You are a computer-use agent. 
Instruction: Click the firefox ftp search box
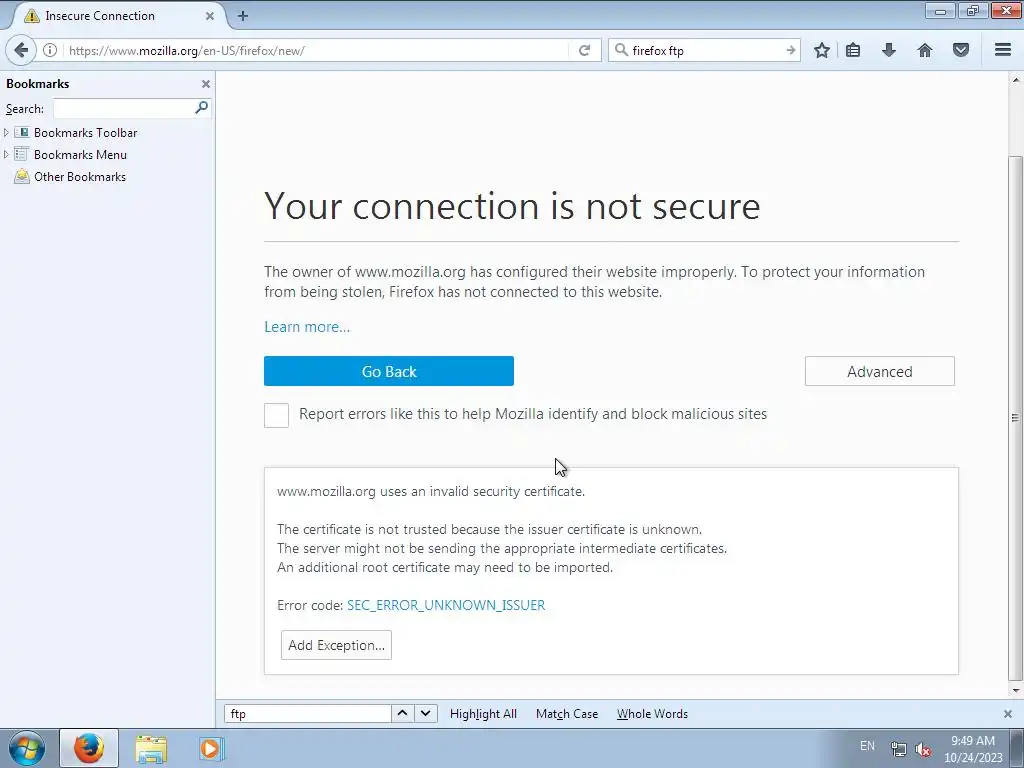pos(705,50)
